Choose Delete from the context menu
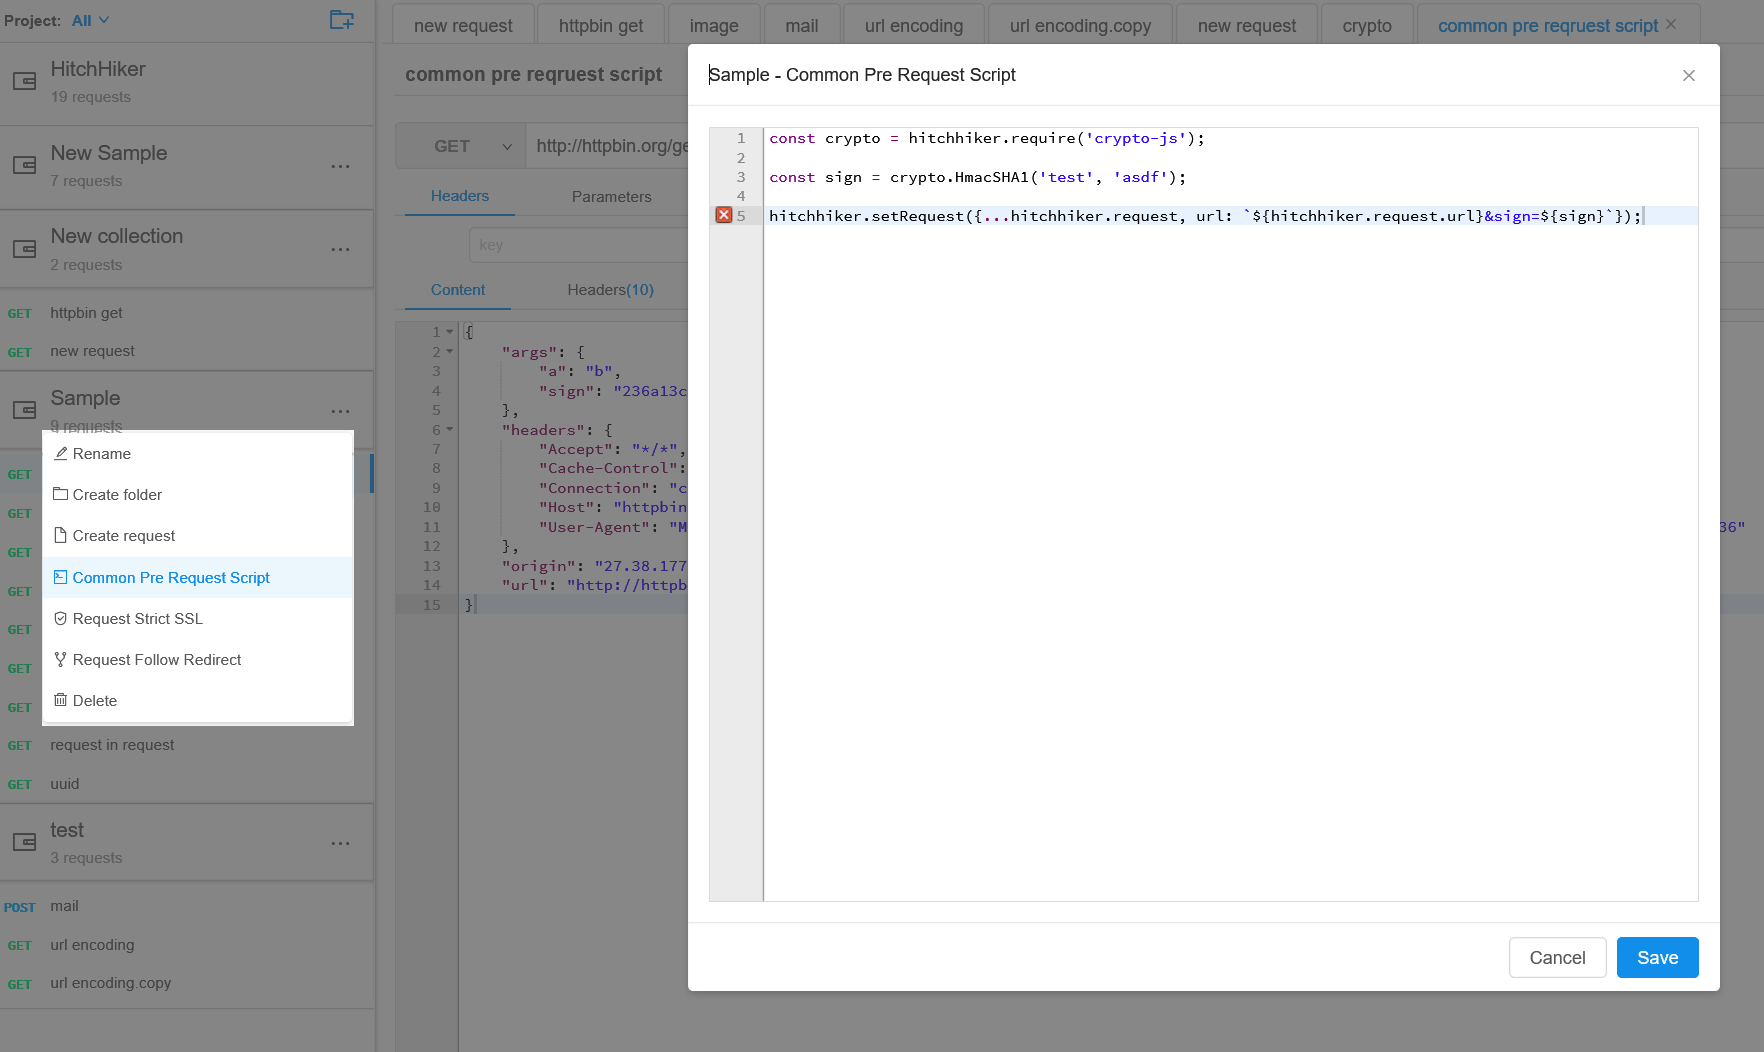The image size is (1764, 1052). tap(197, 701)
